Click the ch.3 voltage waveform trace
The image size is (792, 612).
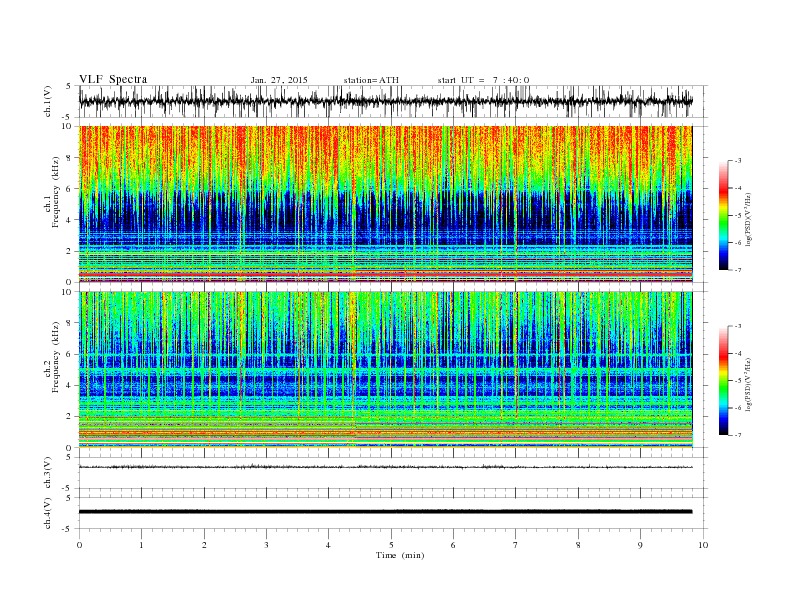[x=385, y=467]
